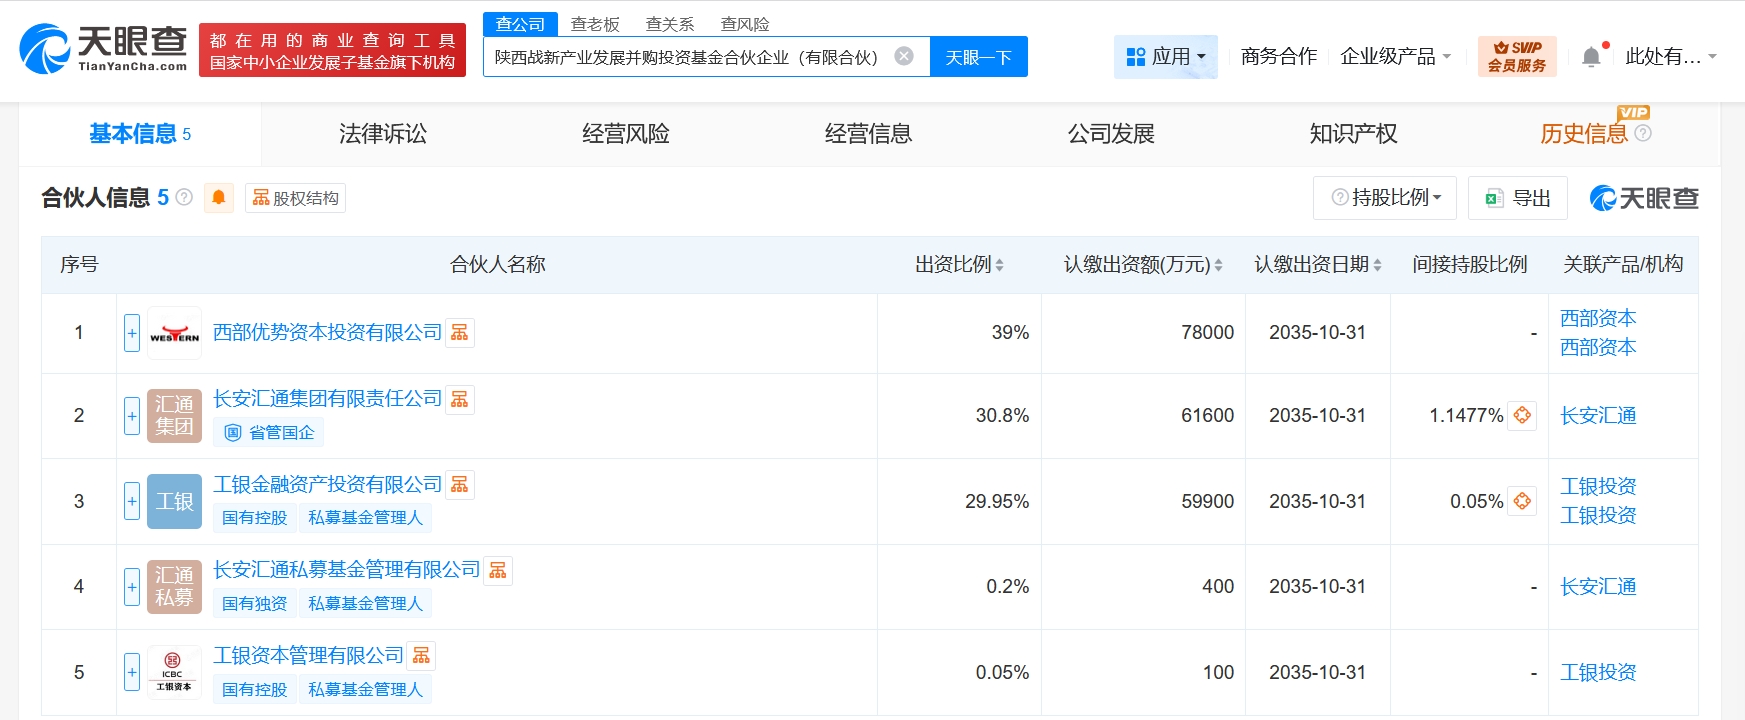Viewport: 1745px width, 720px height.
Task: Click equity structure icon next to 工银资本管理有限公司
Action: pos(422,655)
